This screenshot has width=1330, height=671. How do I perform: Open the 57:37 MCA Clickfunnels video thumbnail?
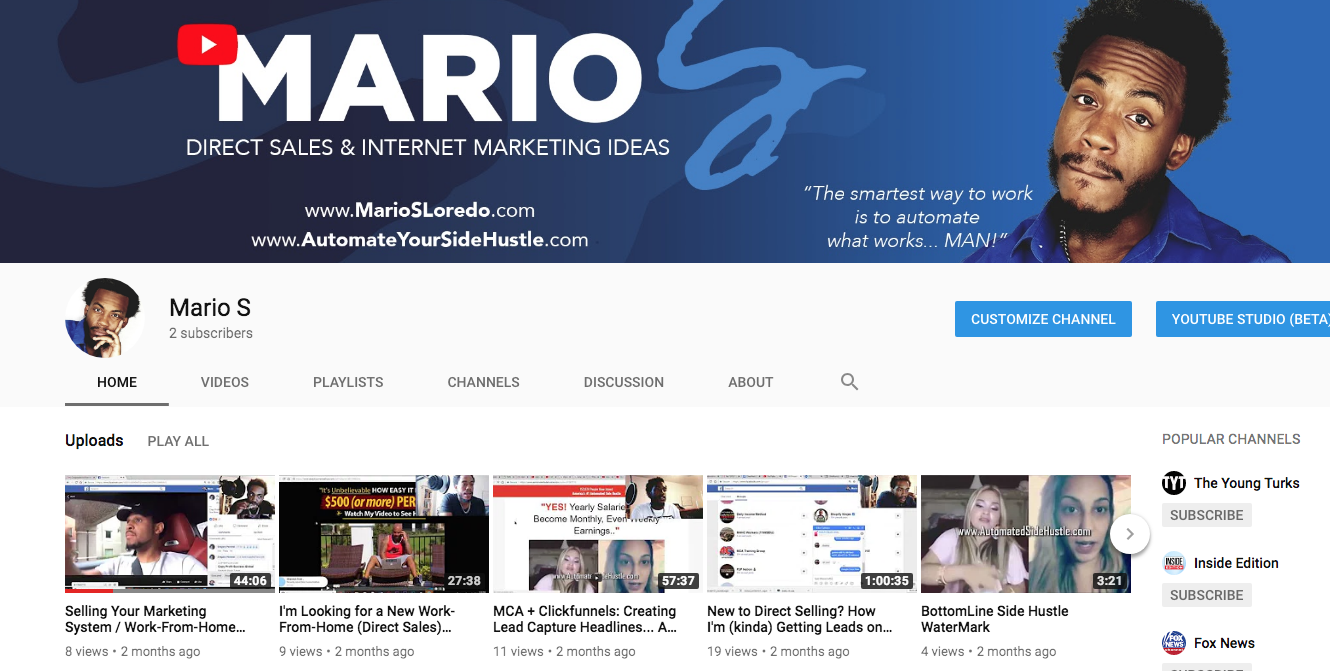point(598,534)
